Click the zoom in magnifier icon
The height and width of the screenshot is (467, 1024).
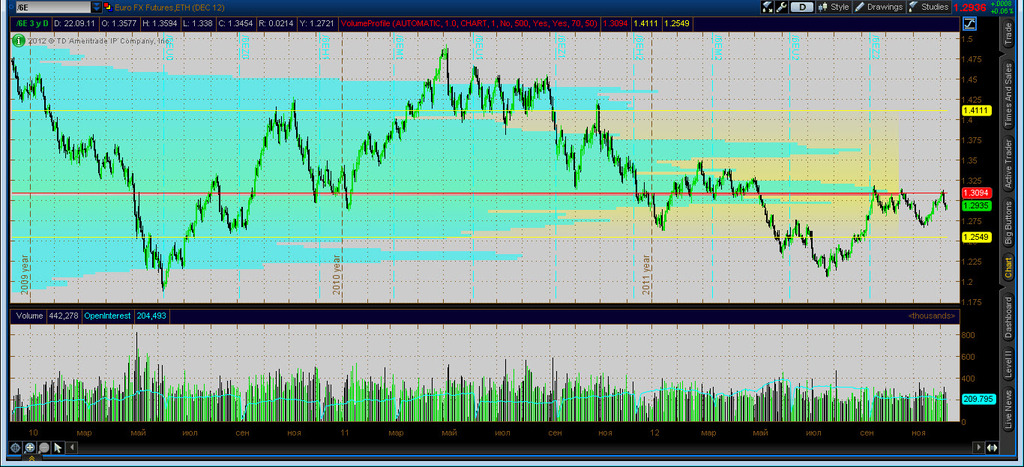[30, 447]
